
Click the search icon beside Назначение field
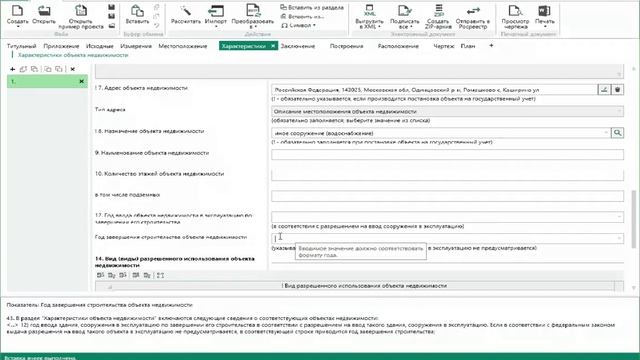click(x=618, y=133)
